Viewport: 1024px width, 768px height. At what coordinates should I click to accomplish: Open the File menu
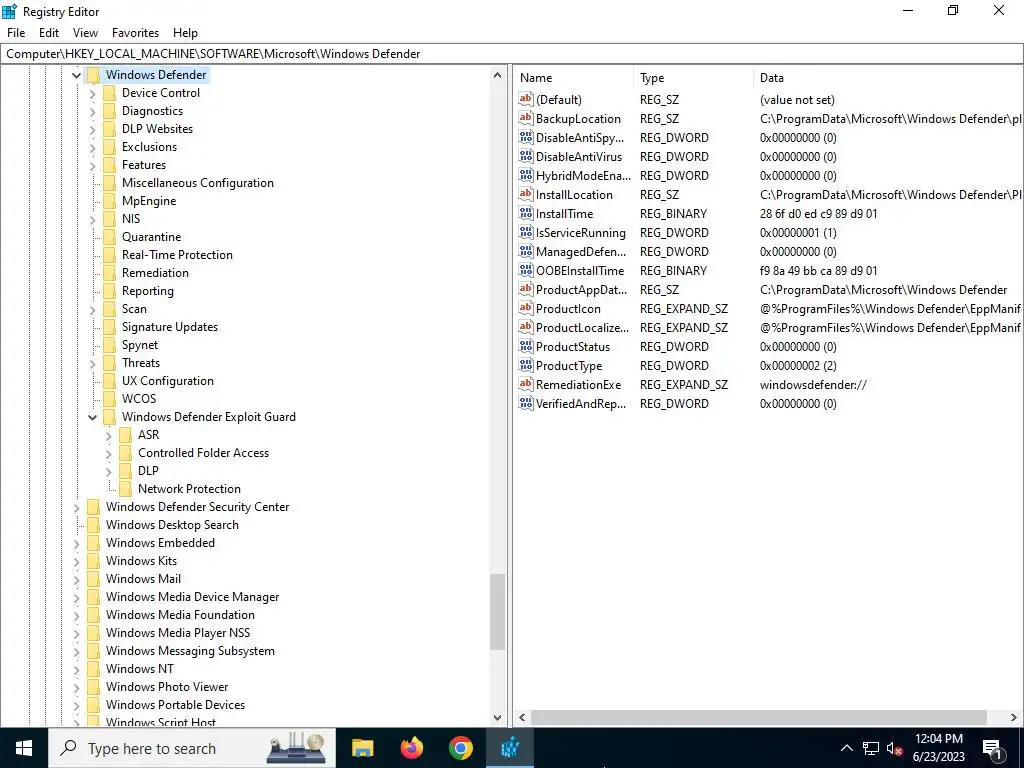point(16,33)
